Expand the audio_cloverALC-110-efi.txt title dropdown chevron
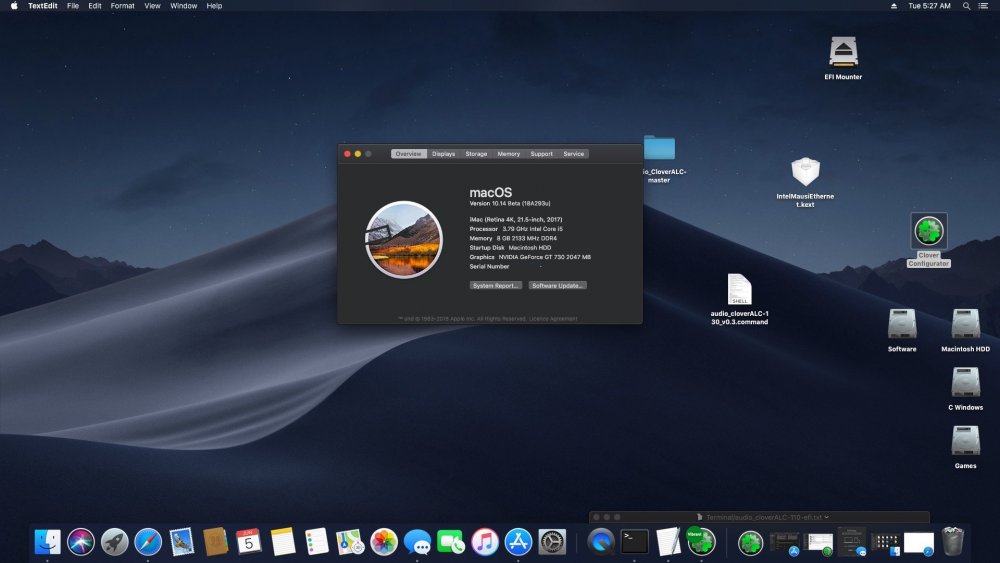Viewport: 1000px width, 563px height. point(827,517)
